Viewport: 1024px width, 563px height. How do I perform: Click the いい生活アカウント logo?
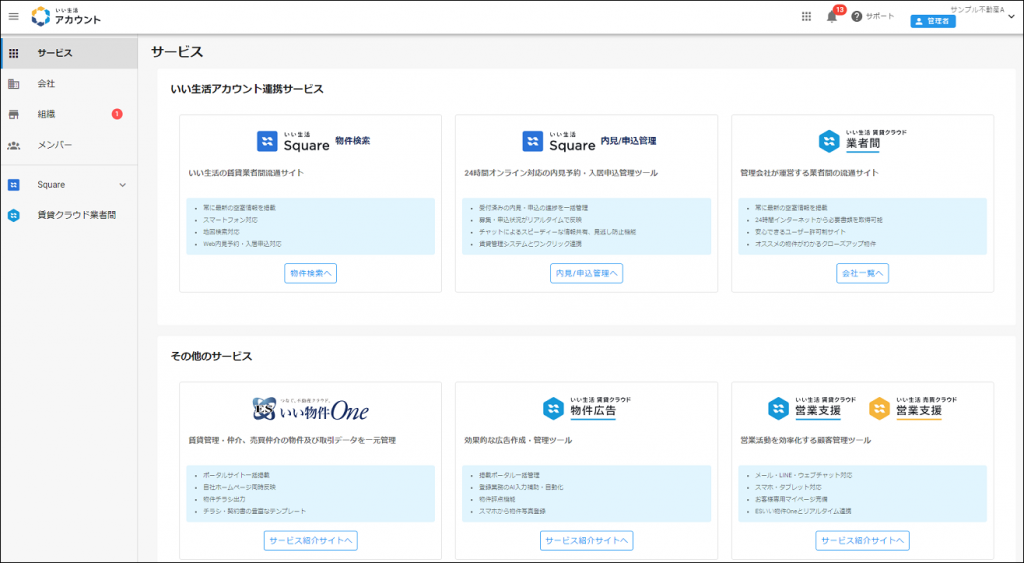tap(66, 16)
